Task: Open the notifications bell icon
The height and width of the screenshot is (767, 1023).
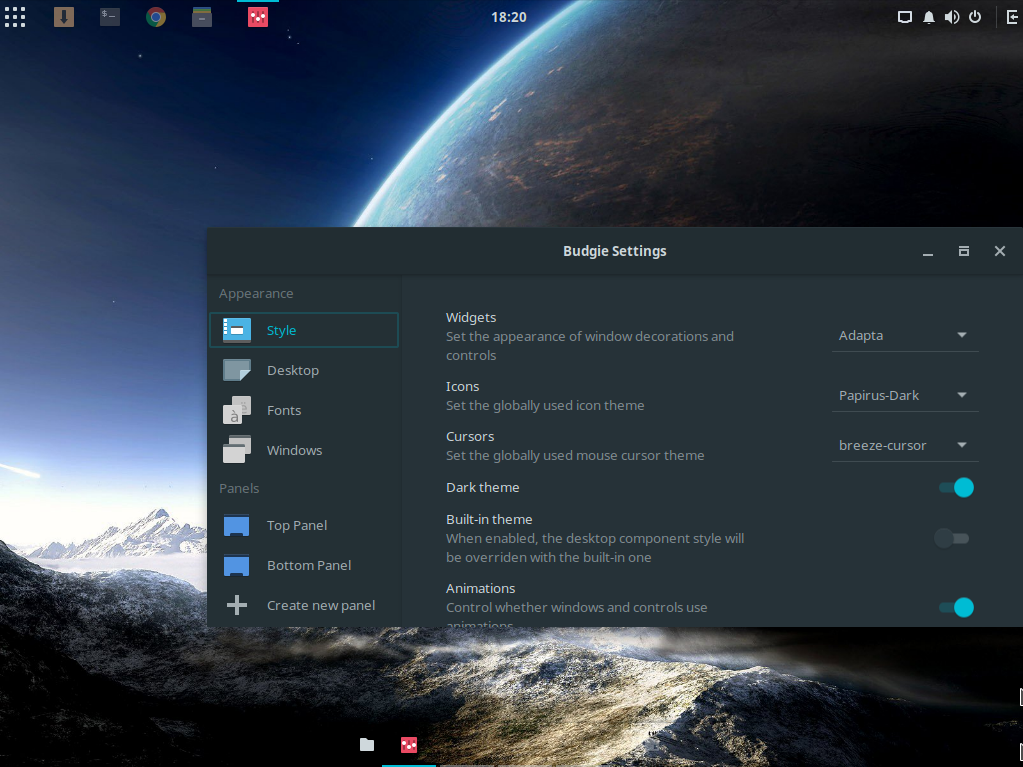Action: click(928, 17)
